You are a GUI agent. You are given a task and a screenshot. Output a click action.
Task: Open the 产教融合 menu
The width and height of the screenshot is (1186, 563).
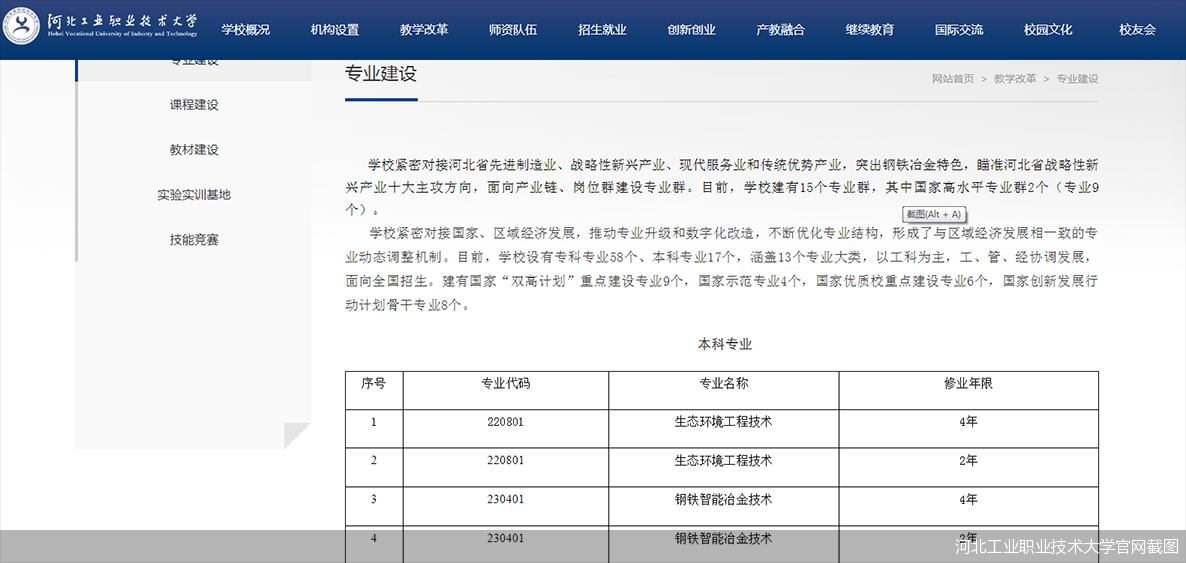781,30
